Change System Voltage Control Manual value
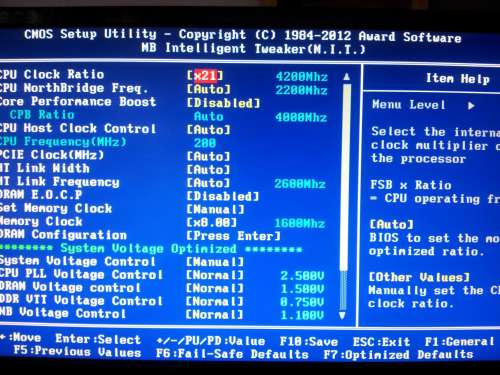The image size is (500, 375). [215, 262]
